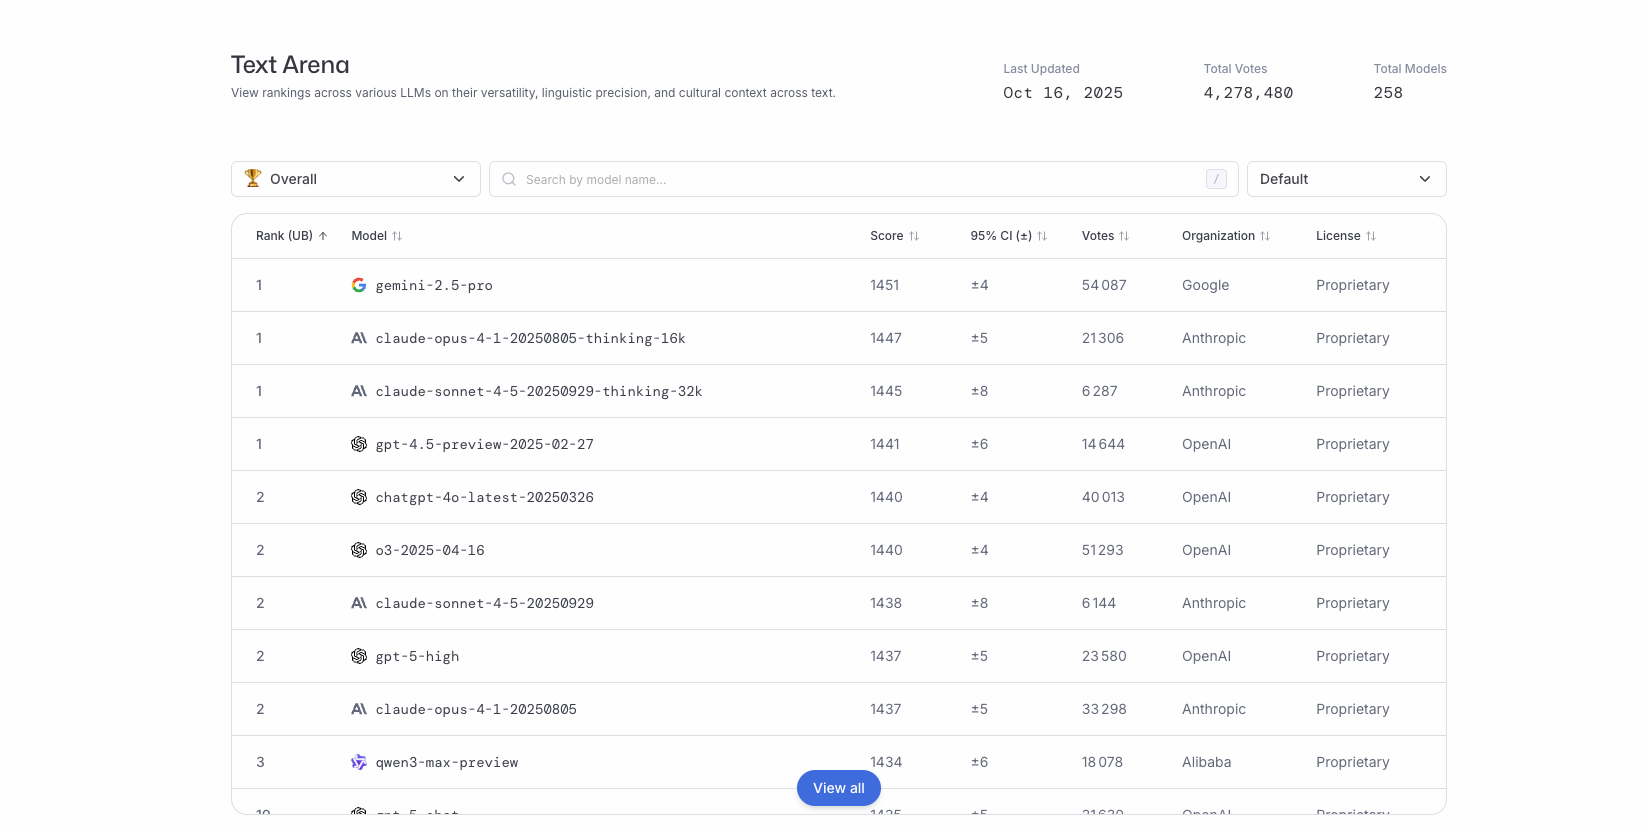Viewport: 1648px width, 826px height.
Task: Click OpenAI icon beside gpt-4.5-preview-2025-02-27
Action: 358,444
